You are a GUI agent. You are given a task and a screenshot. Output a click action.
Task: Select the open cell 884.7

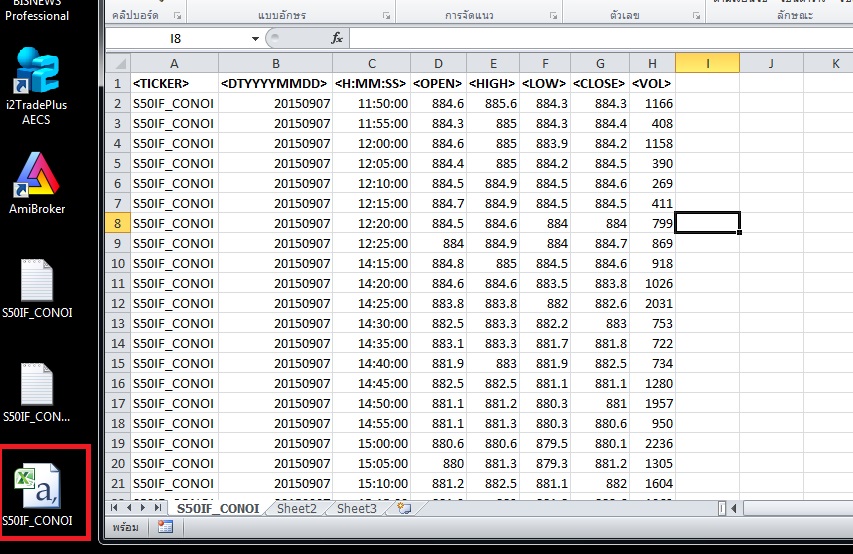click(x=438, y=204)
